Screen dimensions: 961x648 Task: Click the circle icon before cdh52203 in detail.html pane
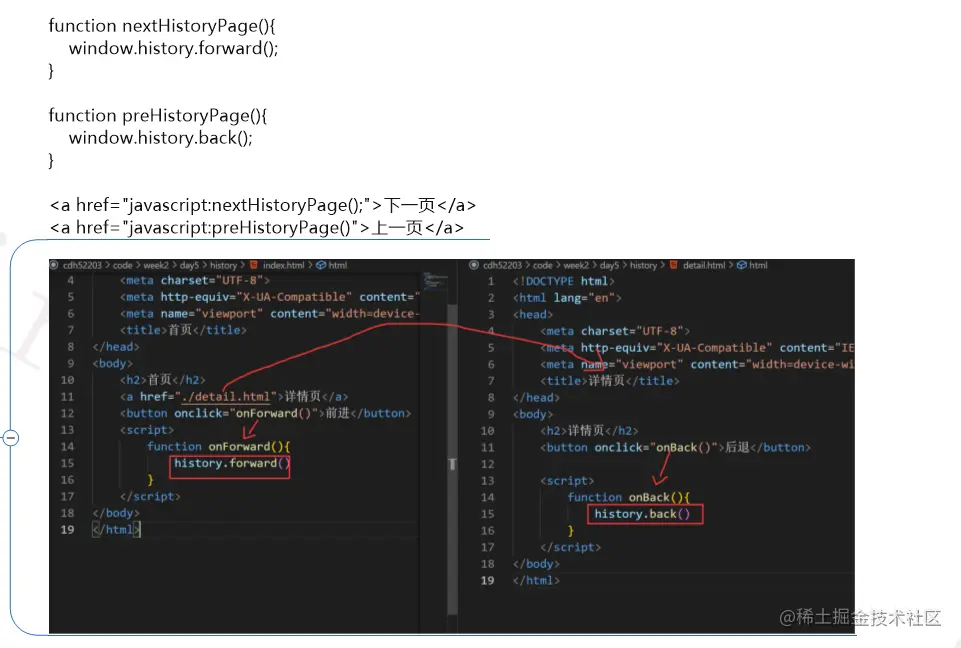coord(474,265)
